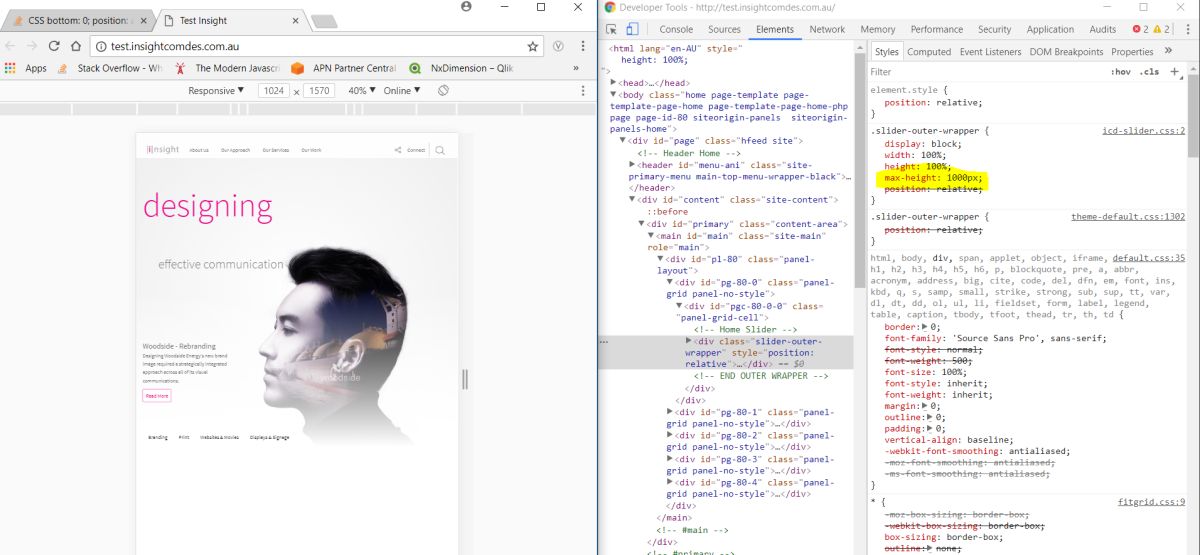Show more bookmarks chevron
1200x555 pixels.
point(575,68)
